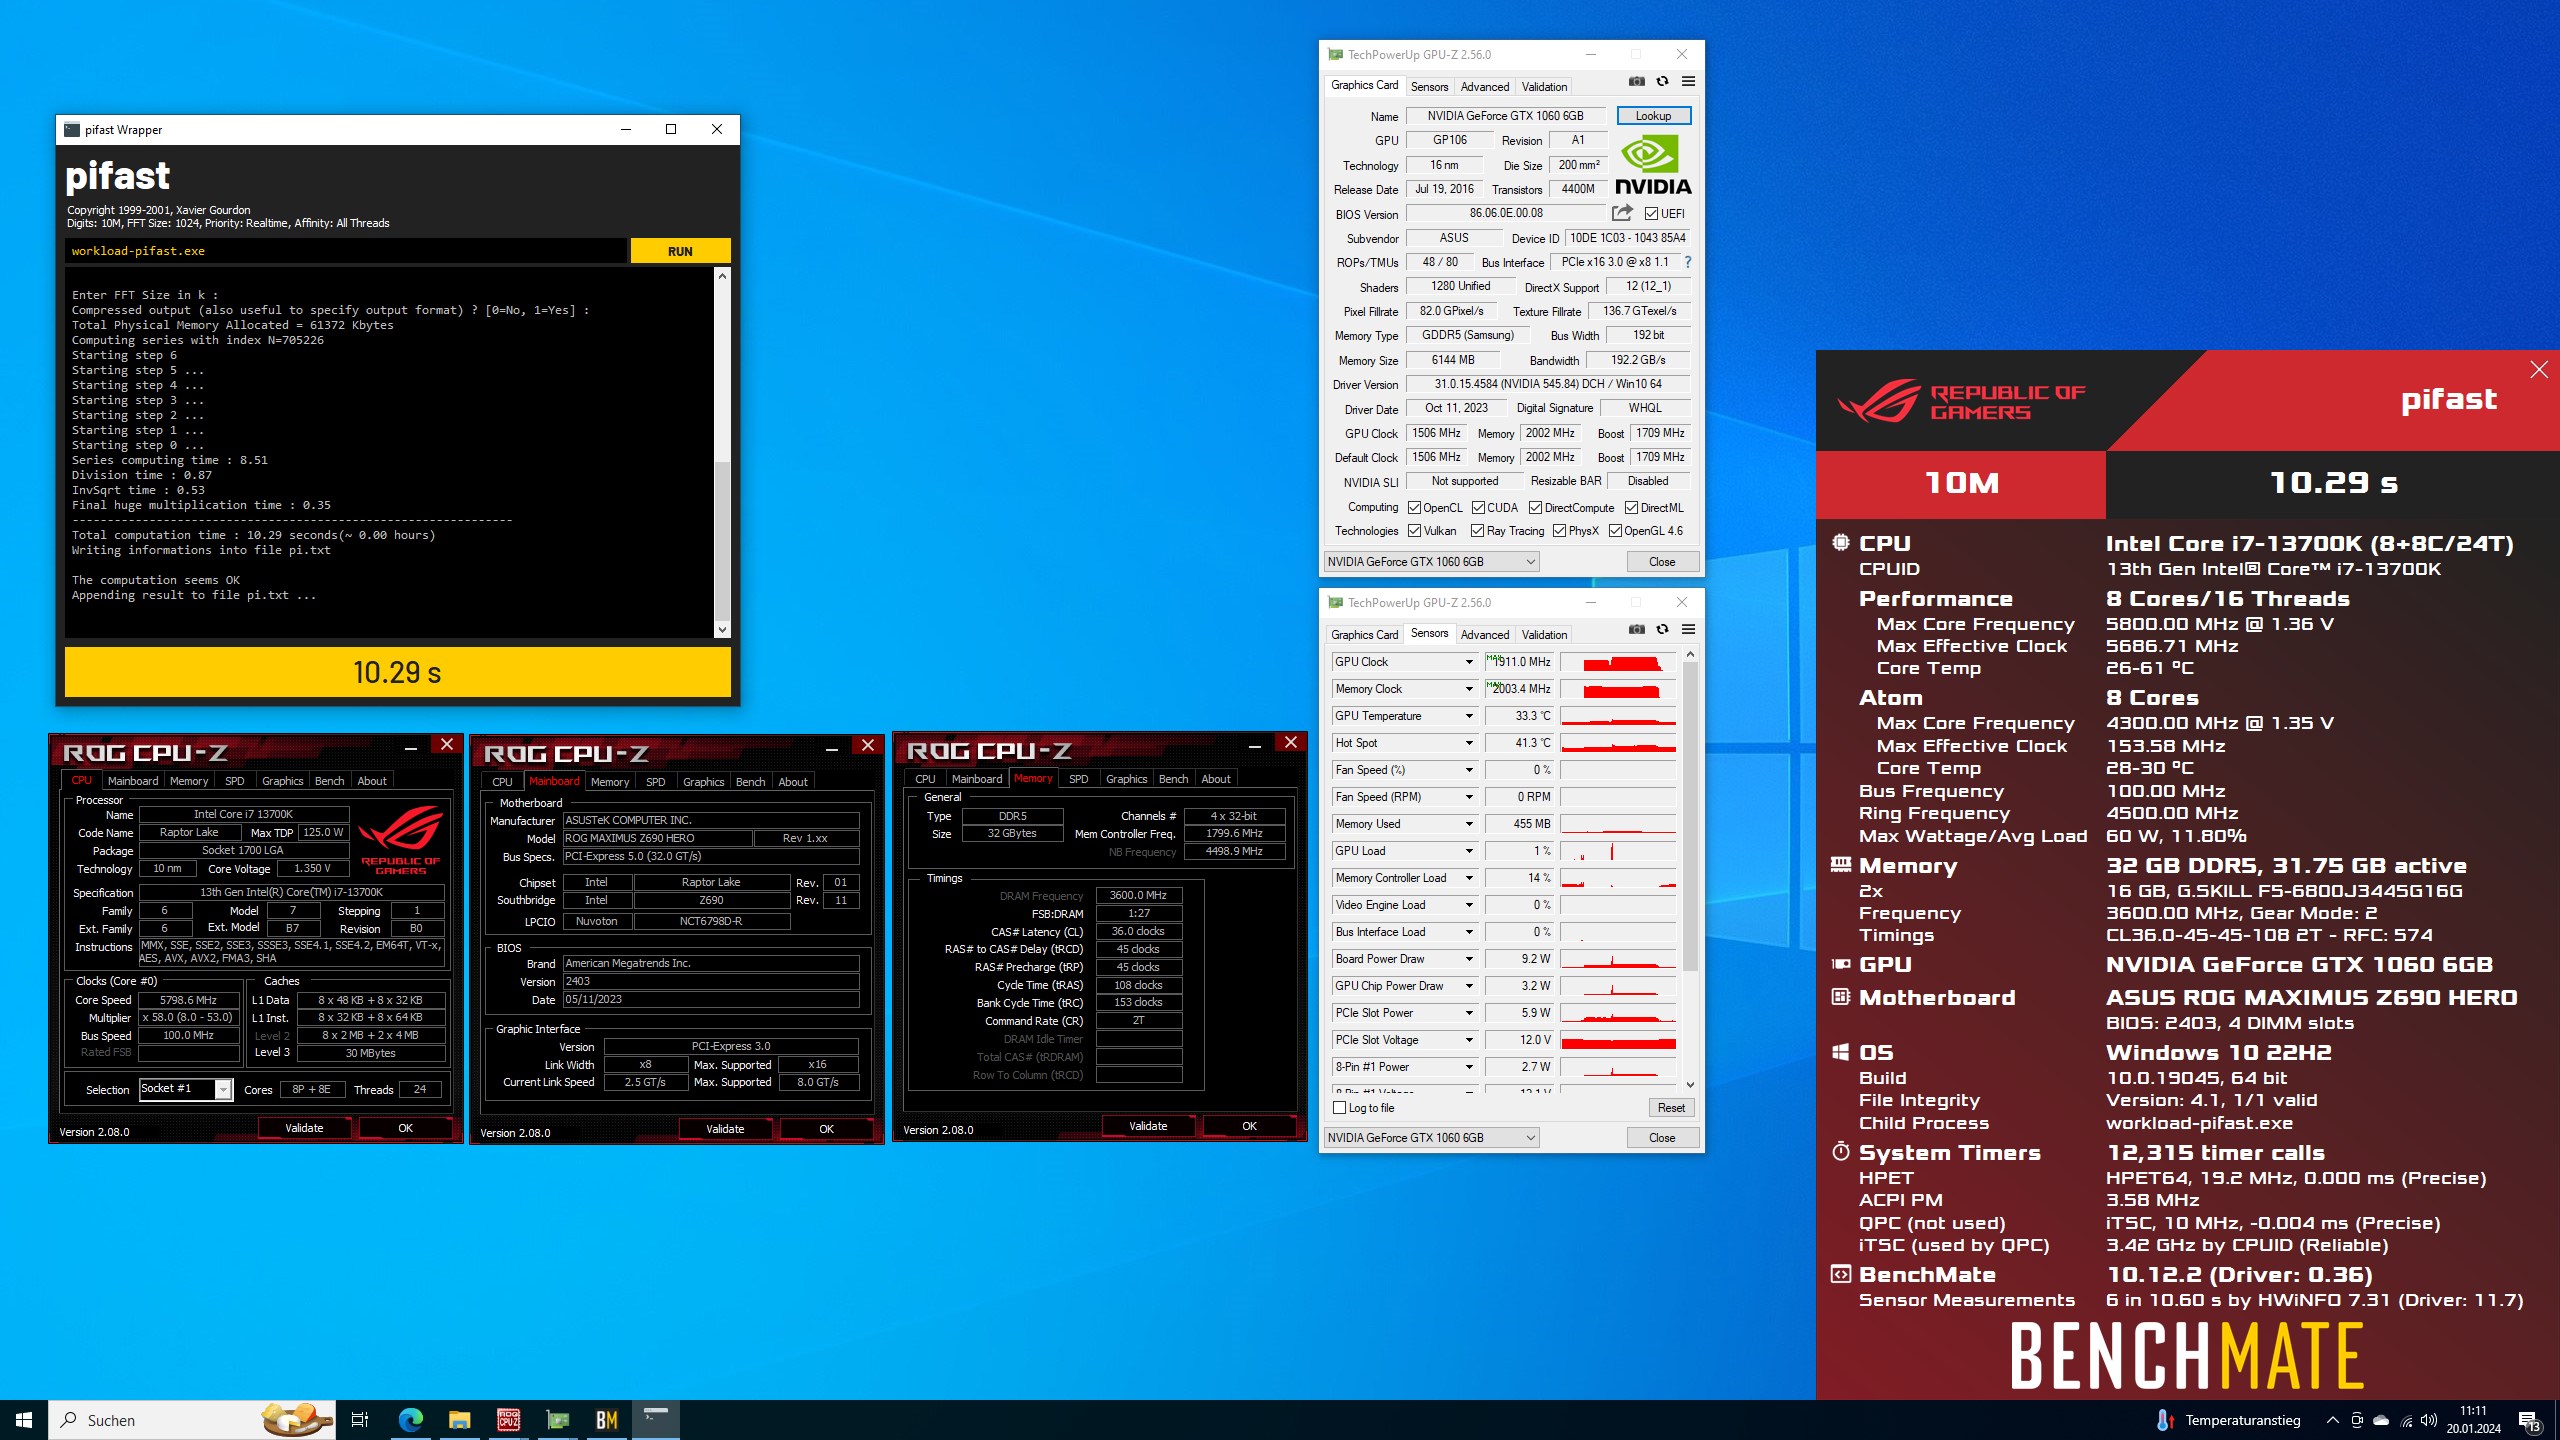Open GPU selector dropdown in GPU-Z Graphics Card window
Image resolution: width=2560 pixels, height=1440 pixels.
pos(1431,562)
